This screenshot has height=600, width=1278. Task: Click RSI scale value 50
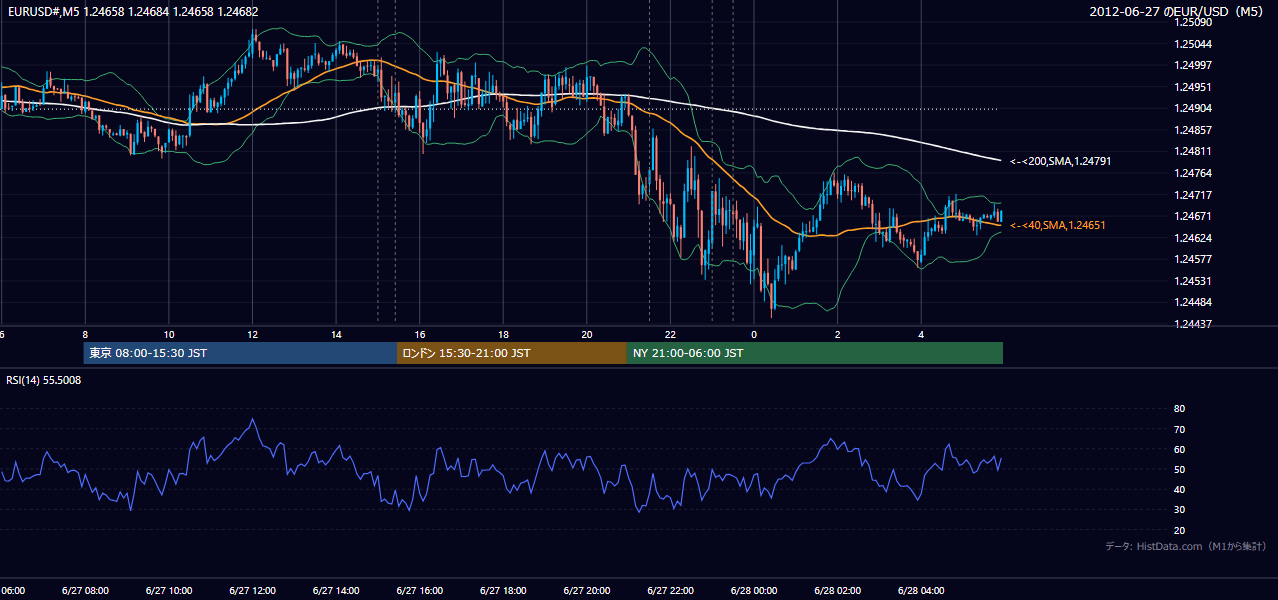[1179, 469]
